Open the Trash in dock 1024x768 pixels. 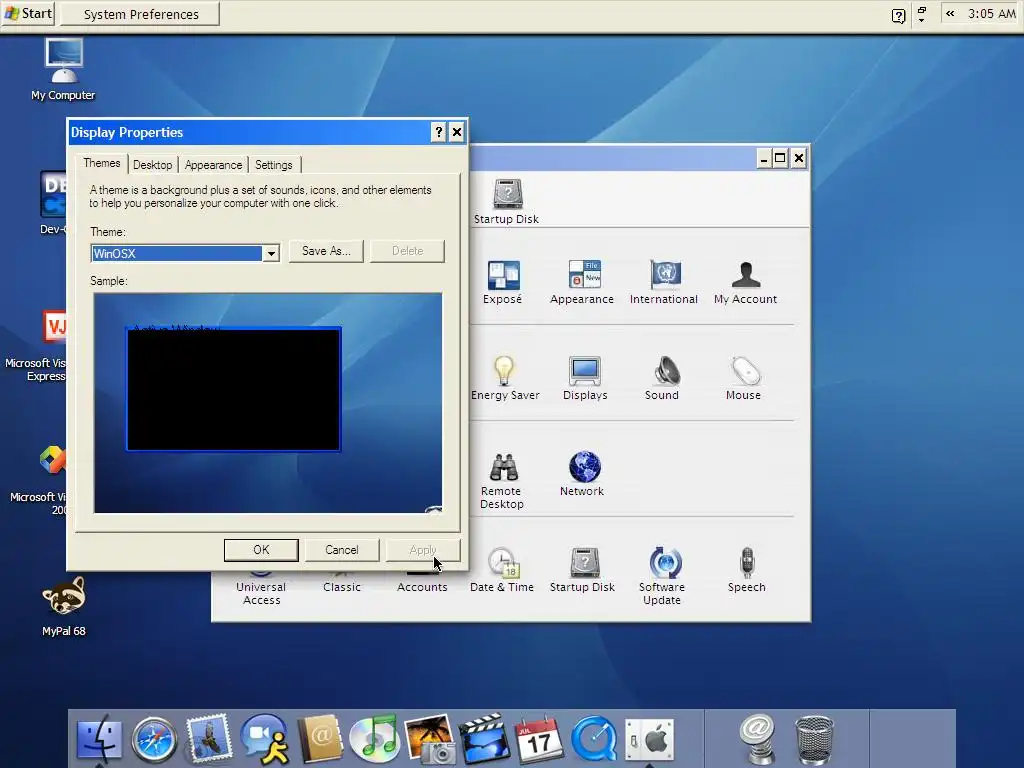(x=814, y=740)
